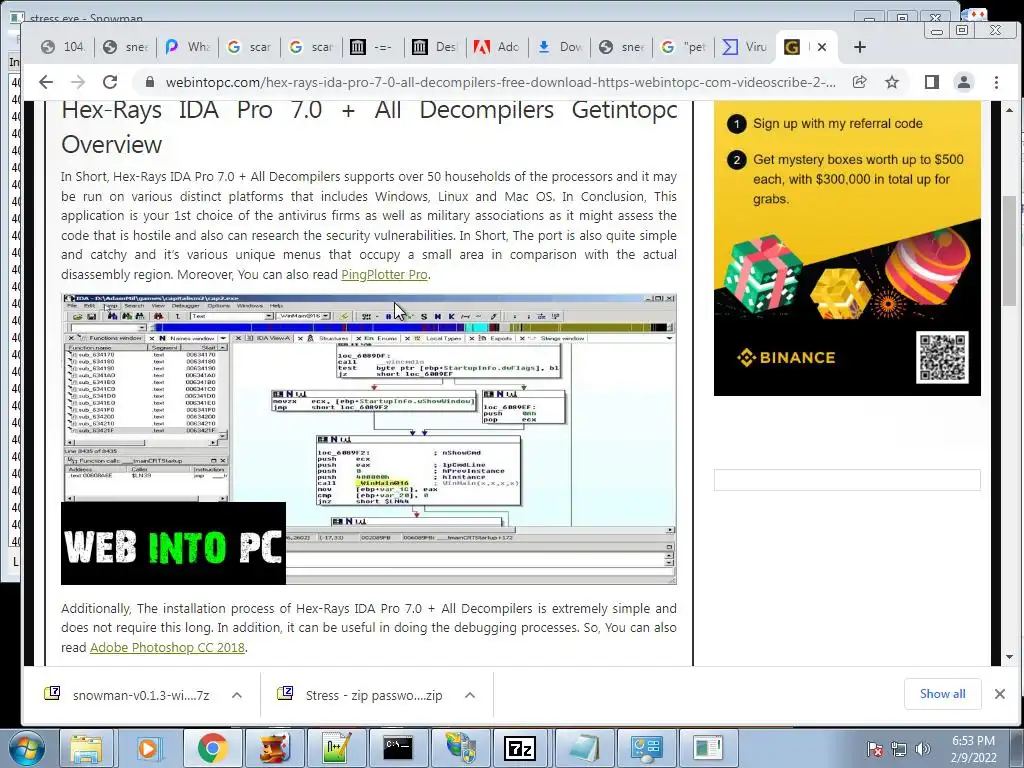Open Windows Explorer from the taskbar
This screenshot has width=1024, height=768.
pyautogui.click(x=86, y=748)
